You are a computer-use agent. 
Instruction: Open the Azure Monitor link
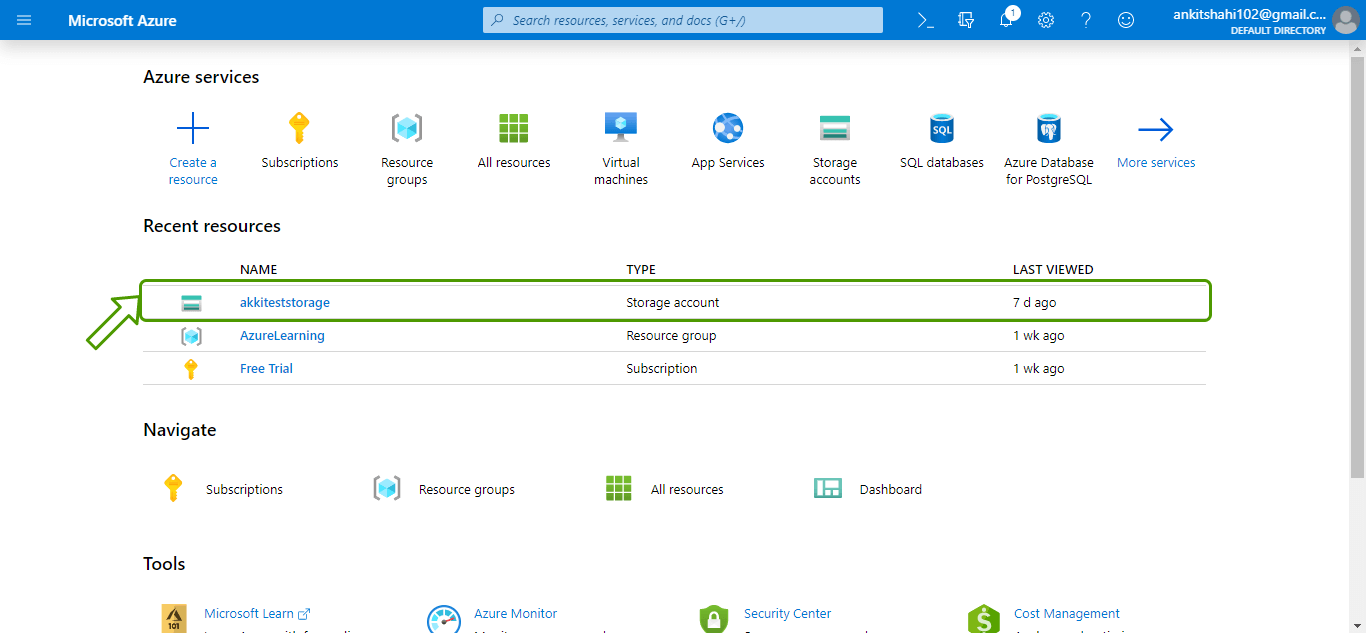[516, 614]
